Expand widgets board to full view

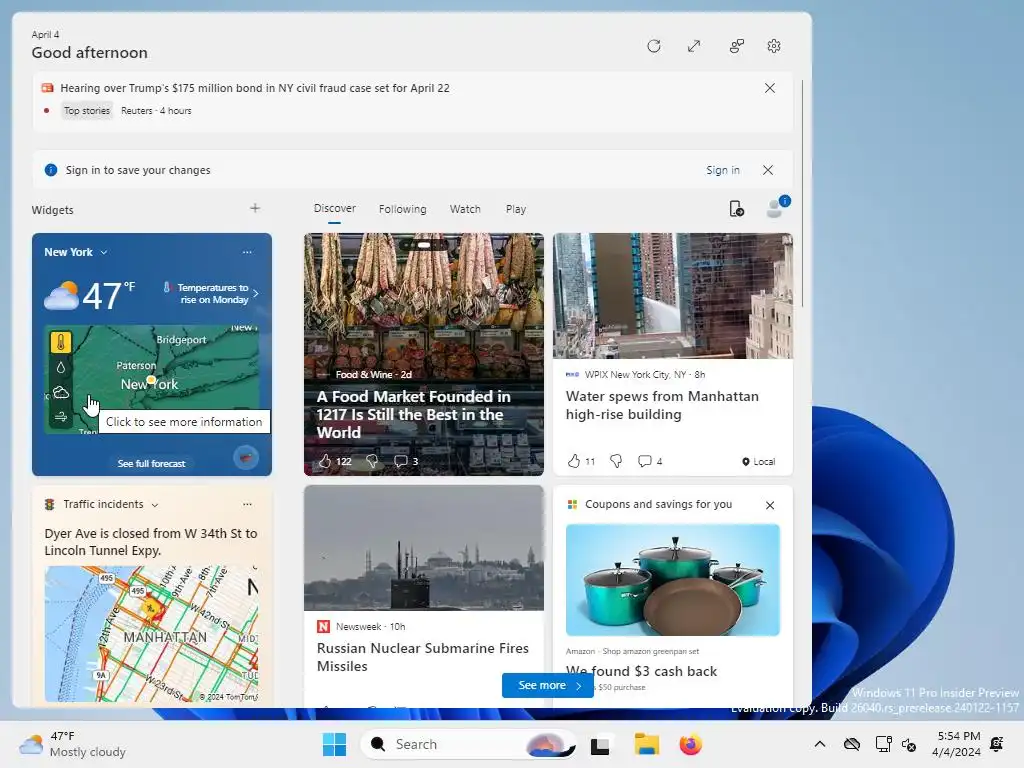click(x=694, y=46)
